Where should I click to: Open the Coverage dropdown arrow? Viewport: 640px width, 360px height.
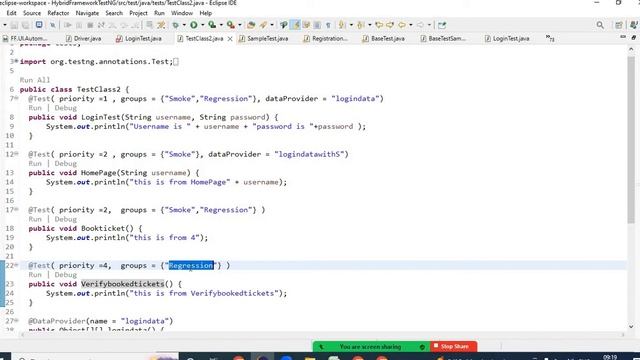tap(221, 25)
